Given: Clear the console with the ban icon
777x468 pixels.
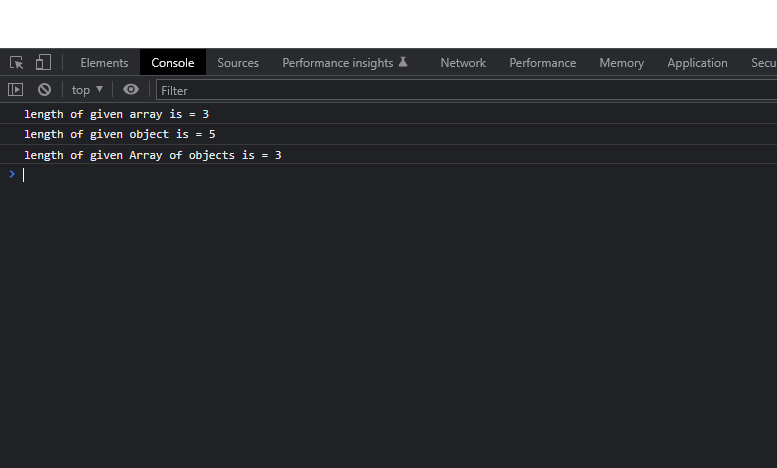Looking at the screenshot, I should tap(45, 90).
